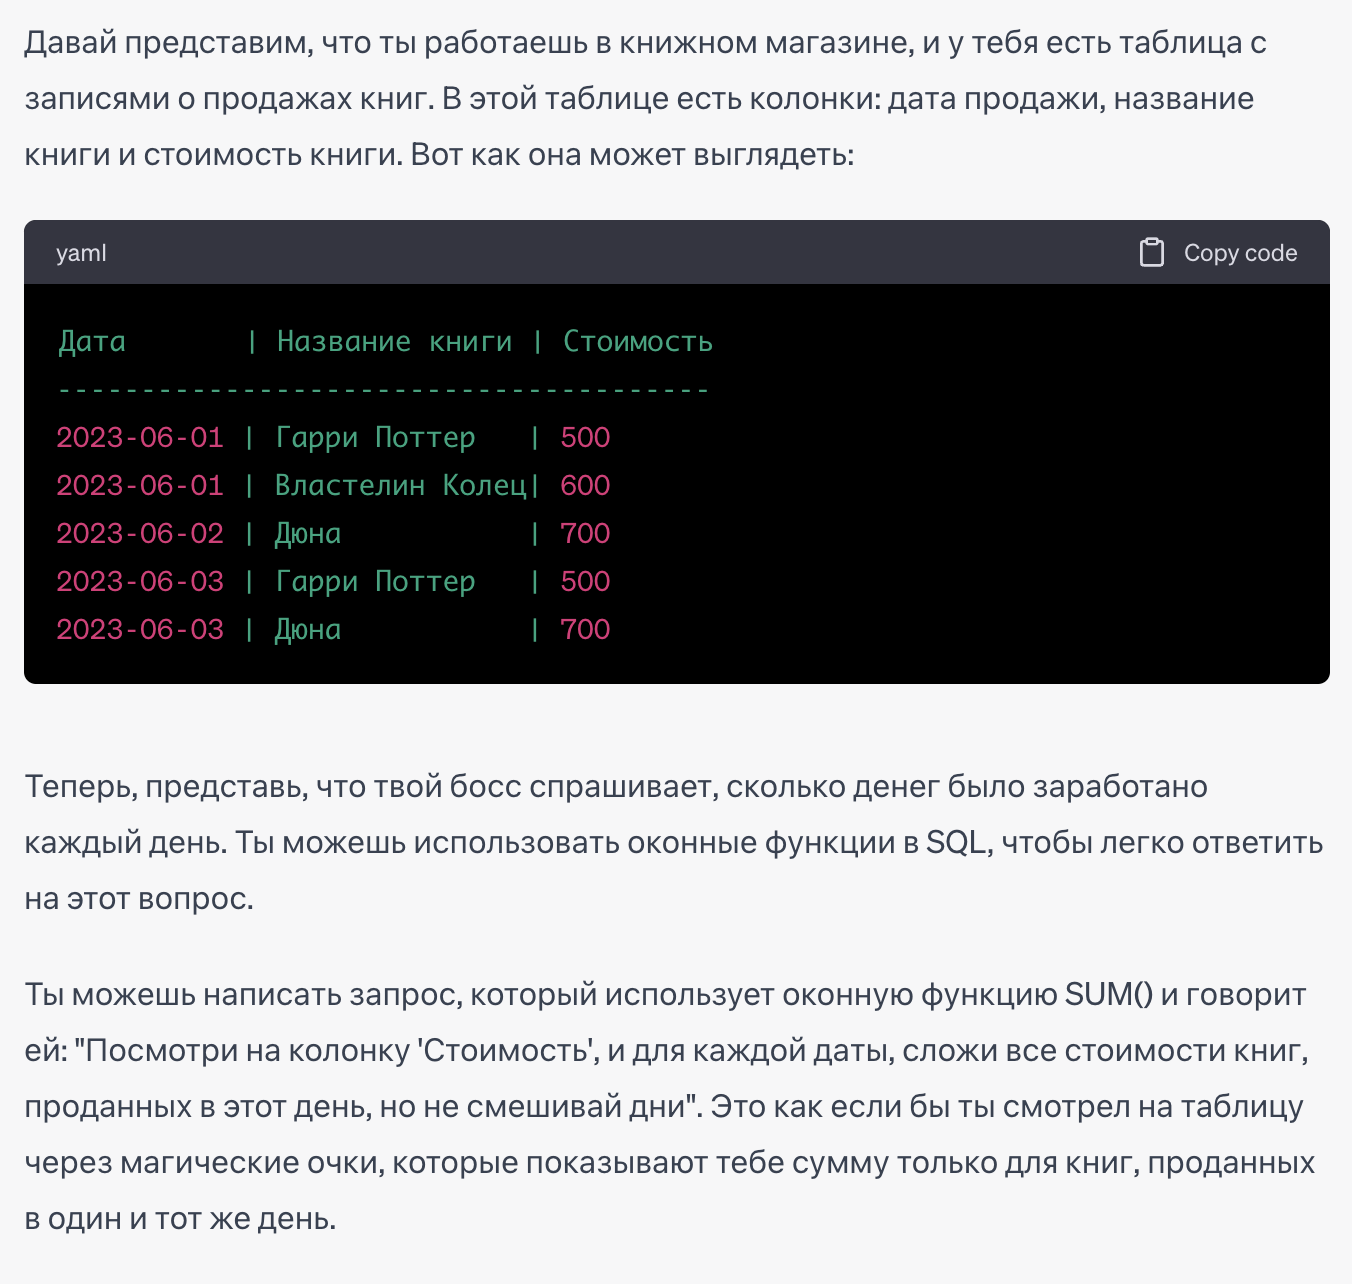Image resolution: width=1352 pixels, height=1284 pixels.
Task: Click the paragraph starting with Давай представим
Action: pyautogui.click(x=645, y=99)
